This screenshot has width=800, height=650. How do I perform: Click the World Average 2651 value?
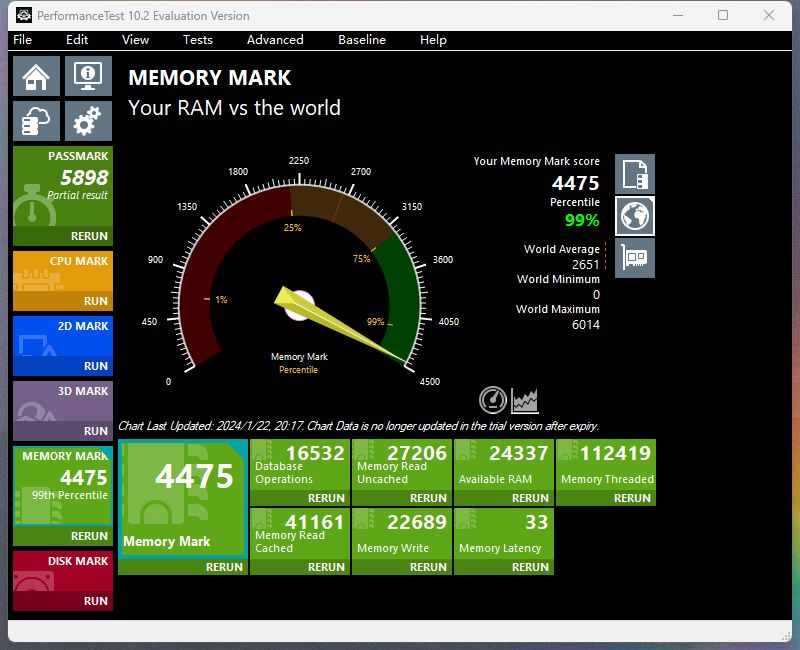[x=586, y=265]
